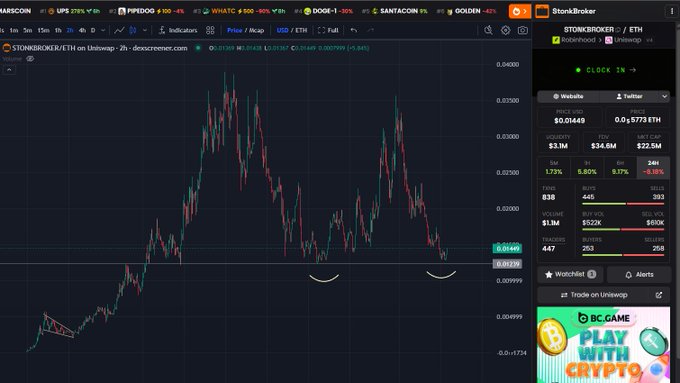The width and height of the screenshot is (680, 383).
Task: Open the token Website link
Action: (x=568, y=96)
